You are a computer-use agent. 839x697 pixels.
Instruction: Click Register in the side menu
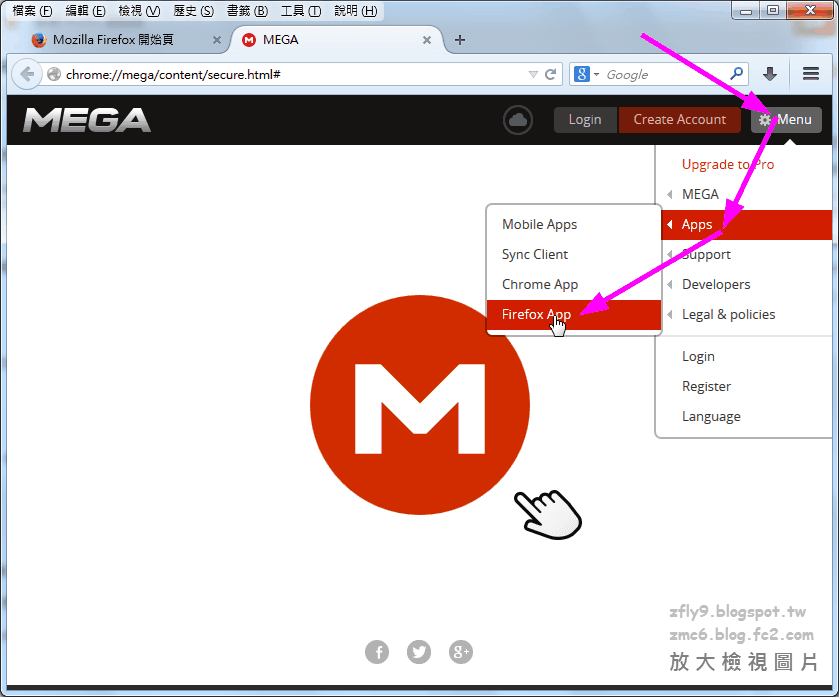(706, 387)
